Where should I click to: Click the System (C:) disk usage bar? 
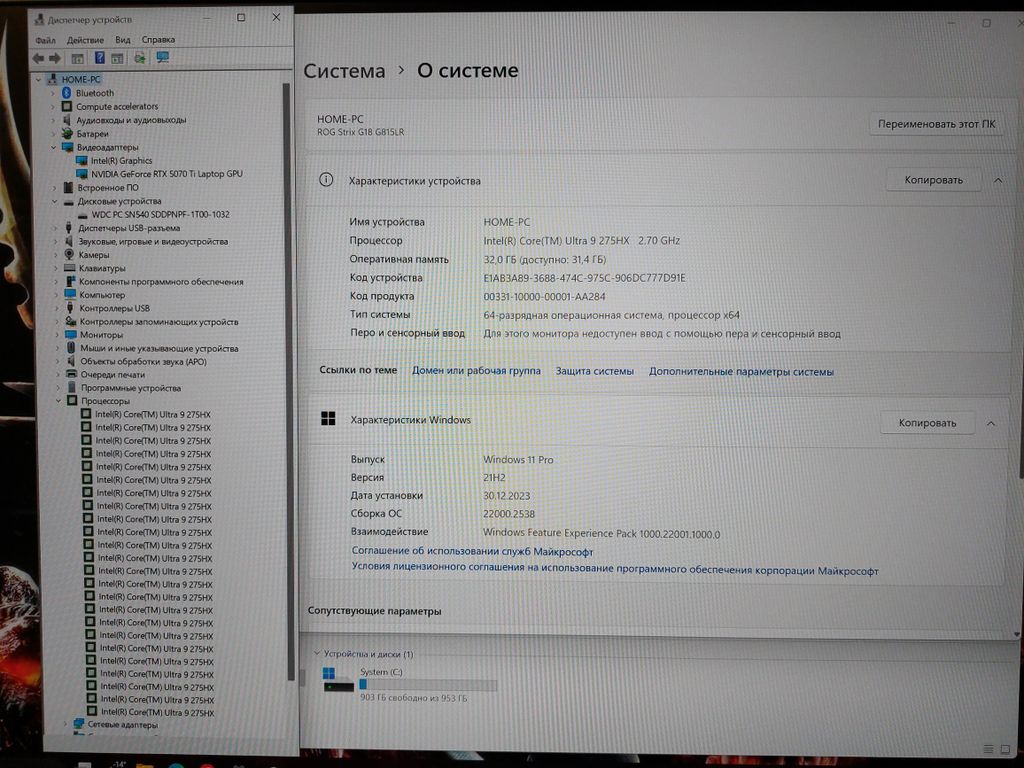pyautogui.click(x=427, y=685)
